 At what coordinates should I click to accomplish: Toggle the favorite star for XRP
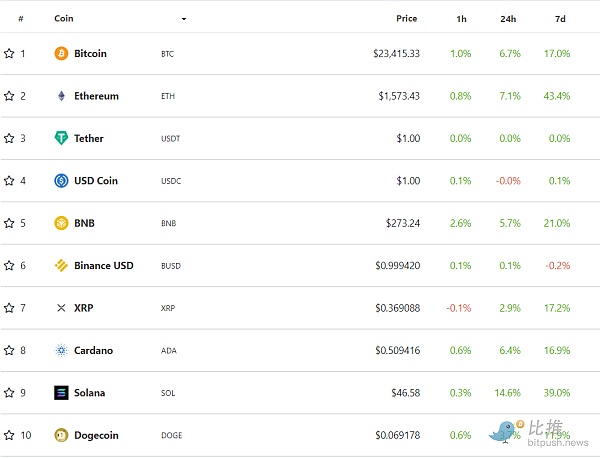9,308
